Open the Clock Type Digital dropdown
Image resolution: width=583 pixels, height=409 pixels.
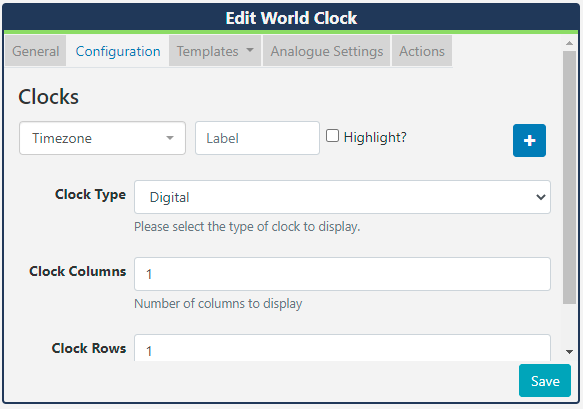pos(342,197)
